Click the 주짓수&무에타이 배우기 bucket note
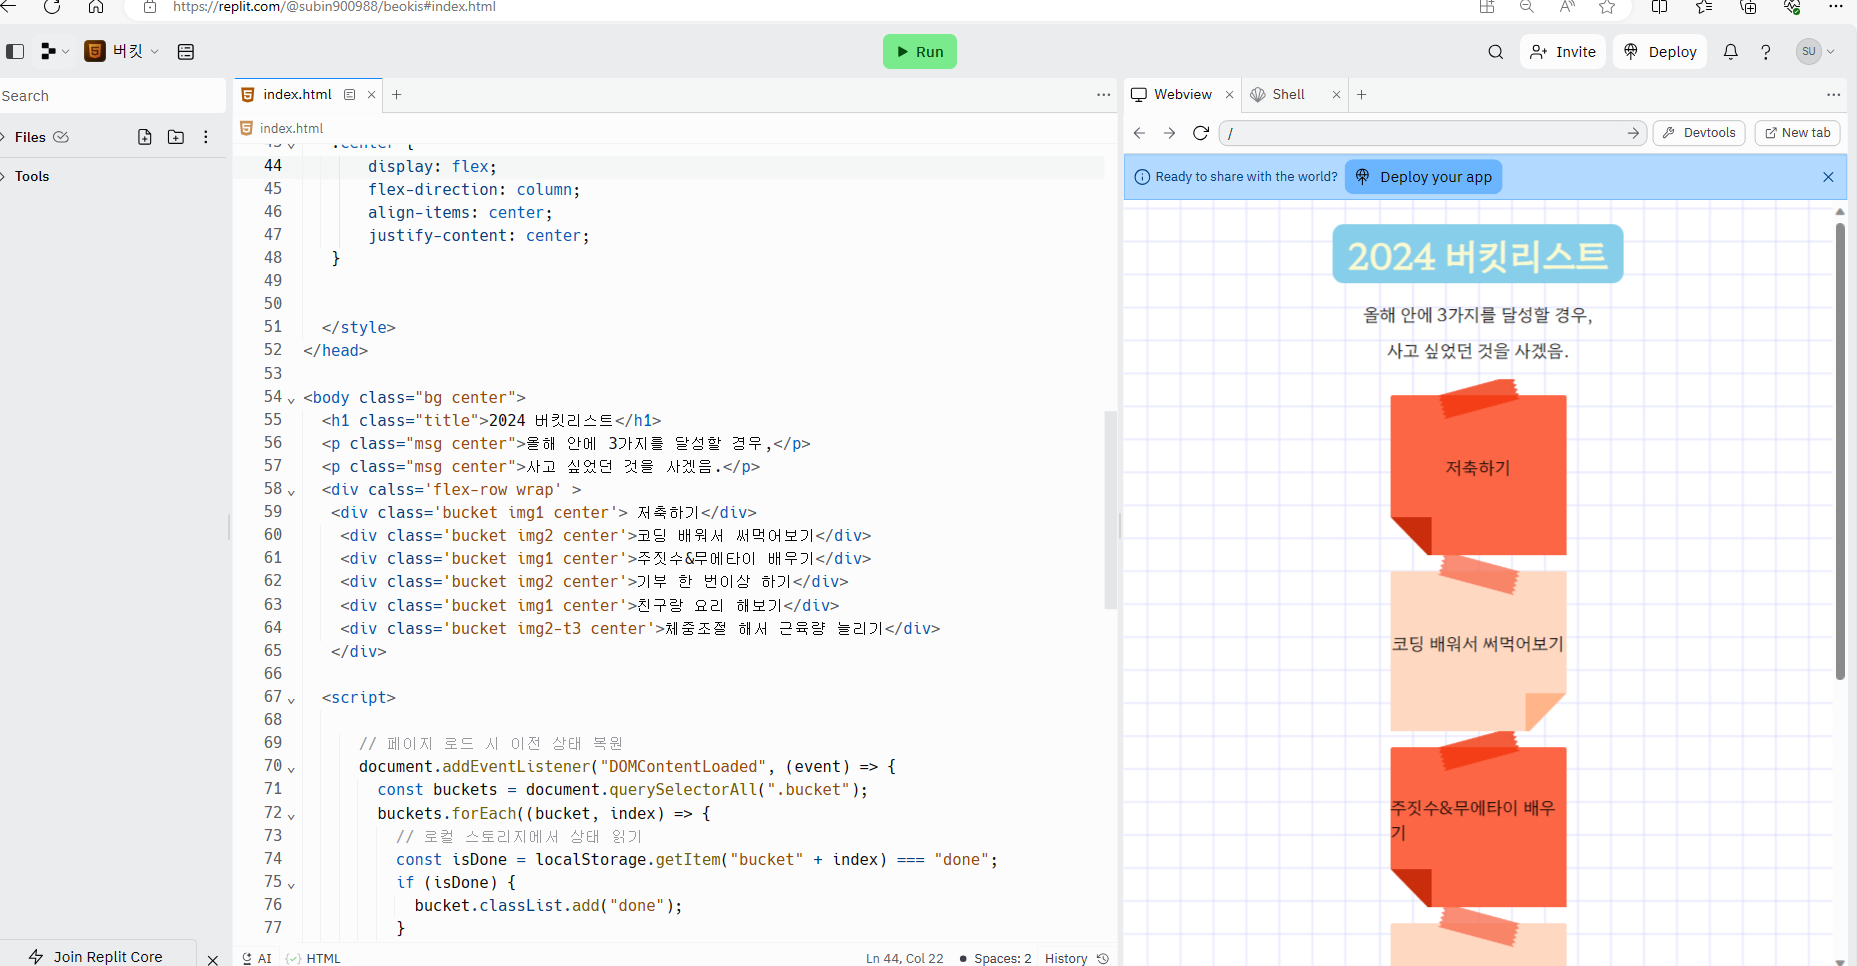 click(1478, 820)
